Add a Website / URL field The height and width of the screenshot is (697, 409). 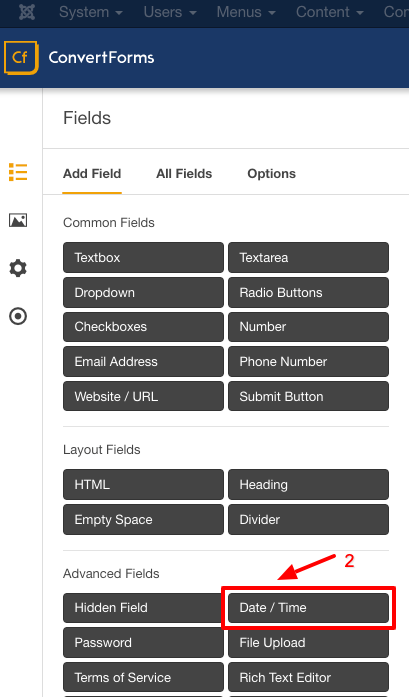(143, 396)
